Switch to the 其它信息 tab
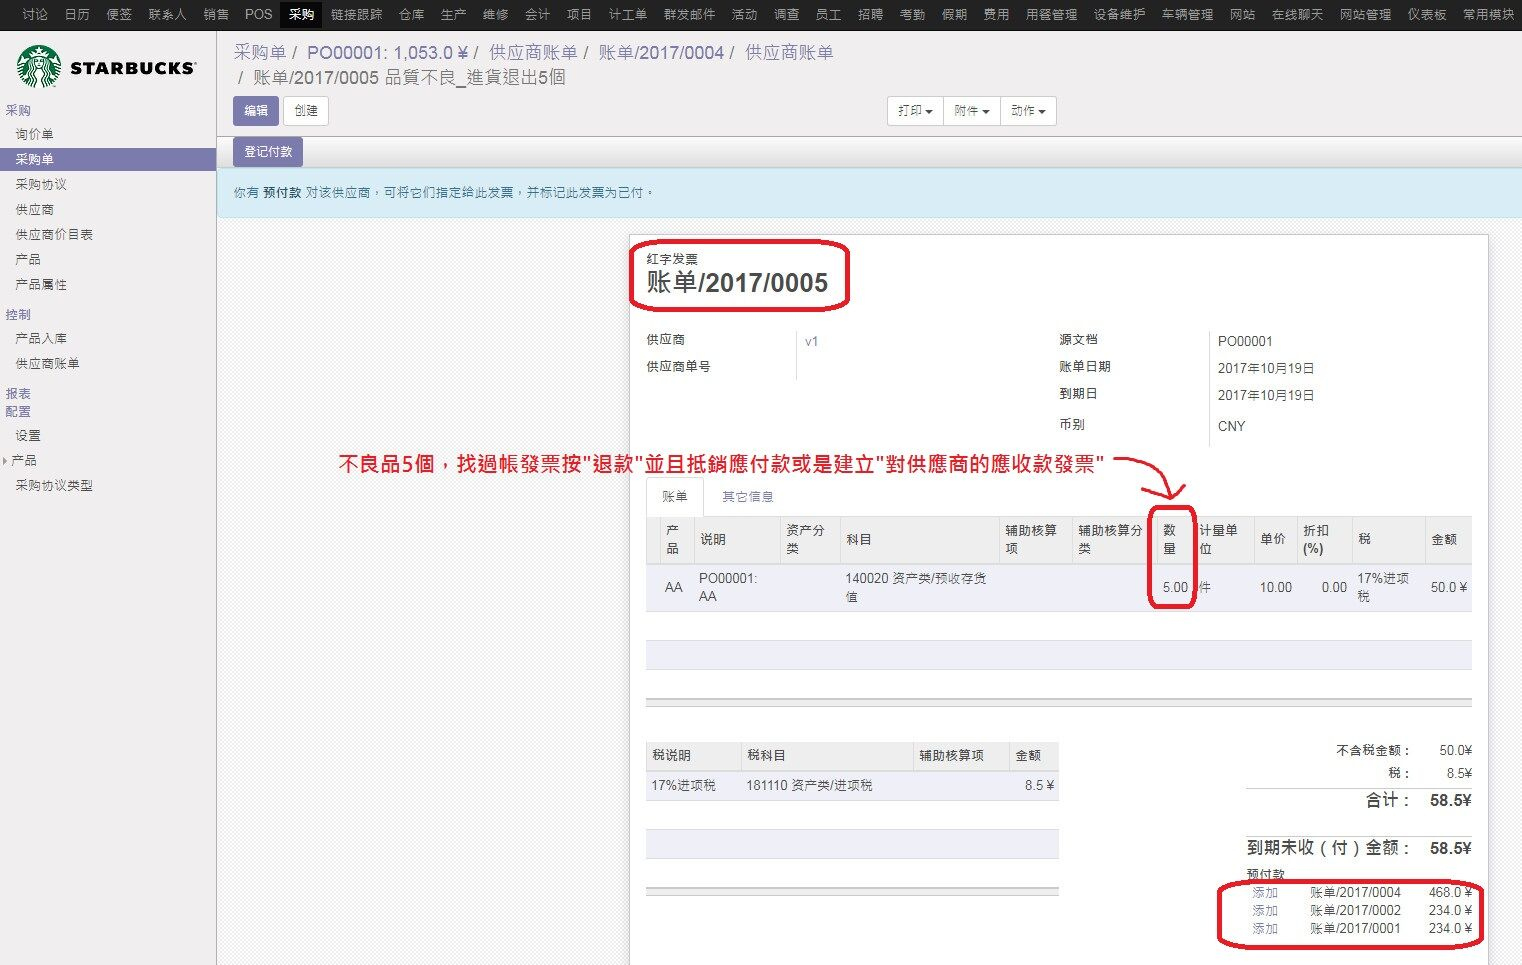This screenshot has height=965, width=1522. tap(748, 497)
